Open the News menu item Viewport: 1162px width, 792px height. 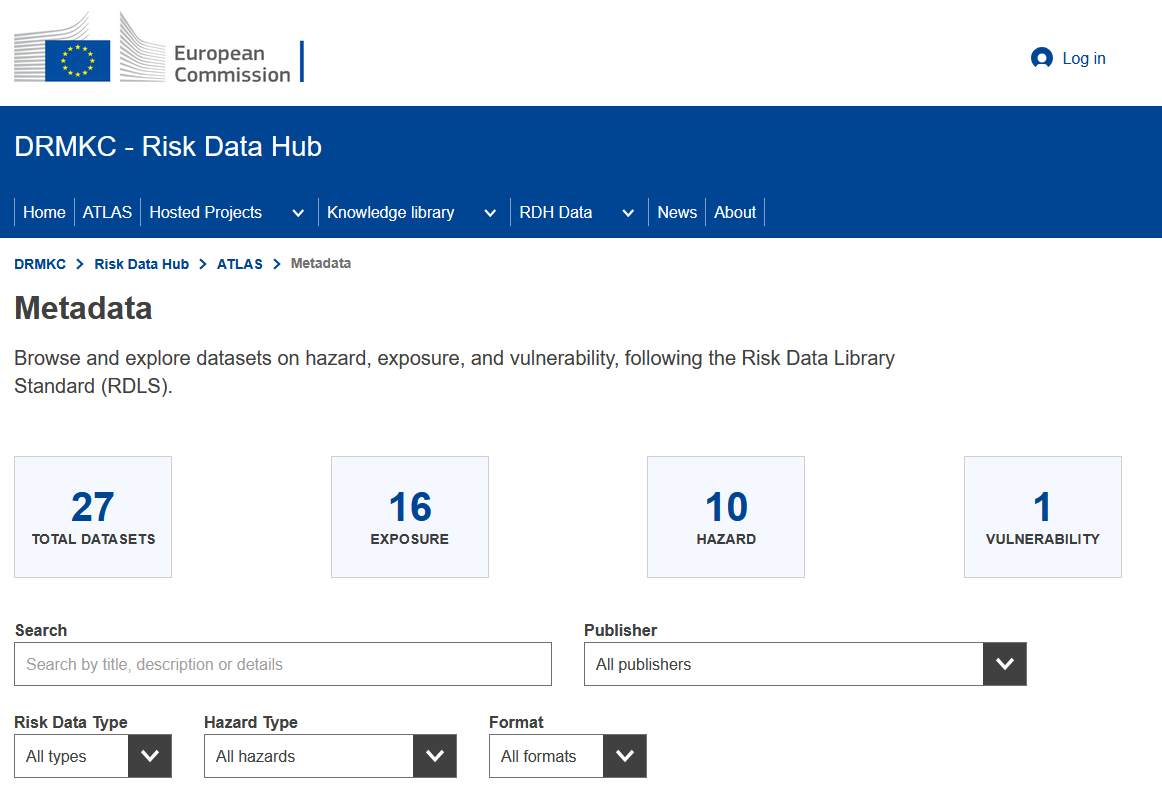[677, 212]
